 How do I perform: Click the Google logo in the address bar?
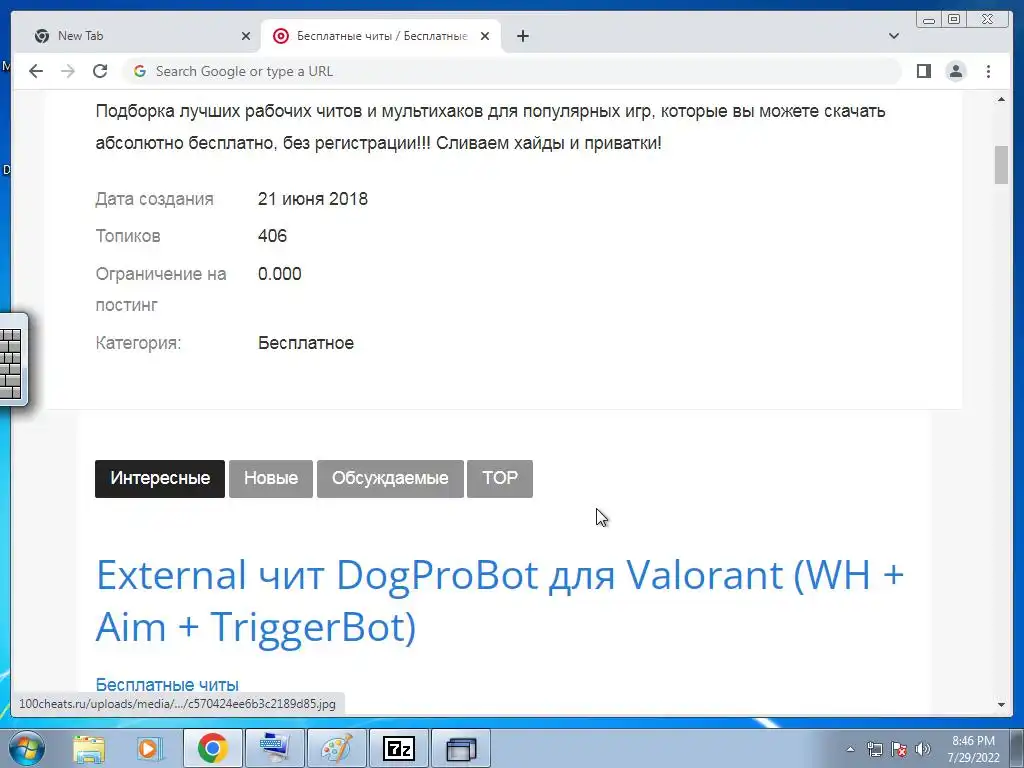point(140,71)
